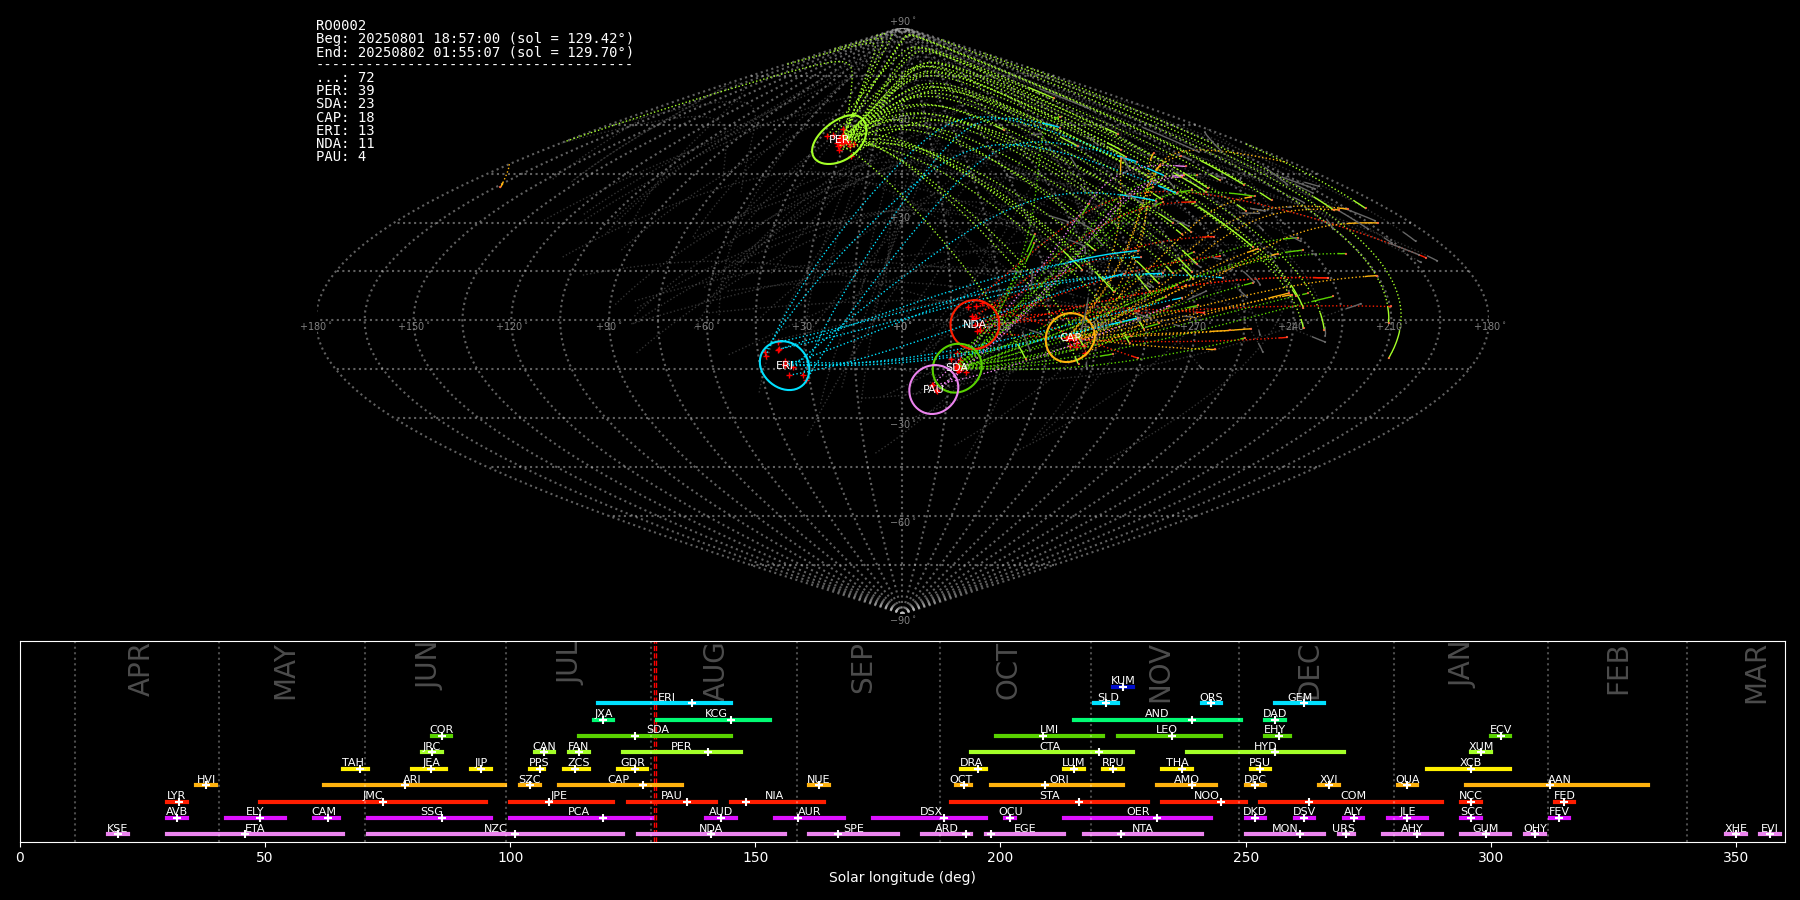Click the COM shower bar in the timeline
The image size is (1800, 900).
(x=1351, y=802)
